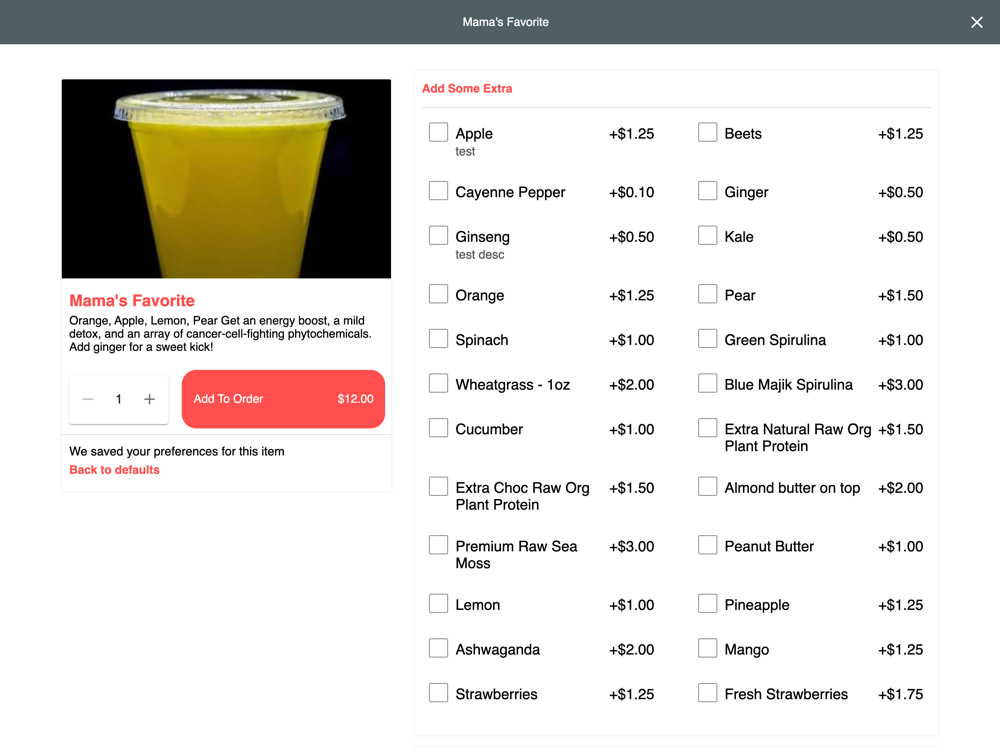The height and width of the screenshot is (750, 1000).
Task: Select the Fresh Strawberries checkbox
Action: (707, 693)
